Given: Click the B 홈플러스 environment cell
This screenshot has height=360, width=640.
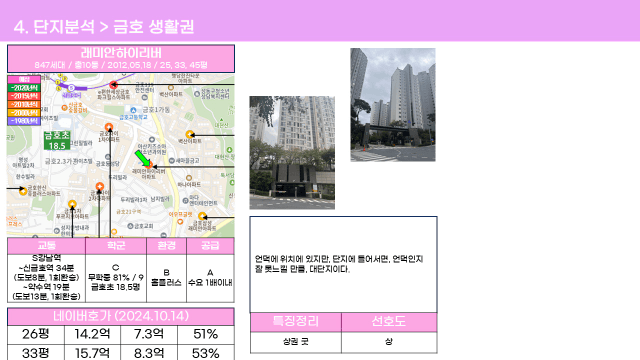Looking at the screenshot, I should [x=167, y=278].
